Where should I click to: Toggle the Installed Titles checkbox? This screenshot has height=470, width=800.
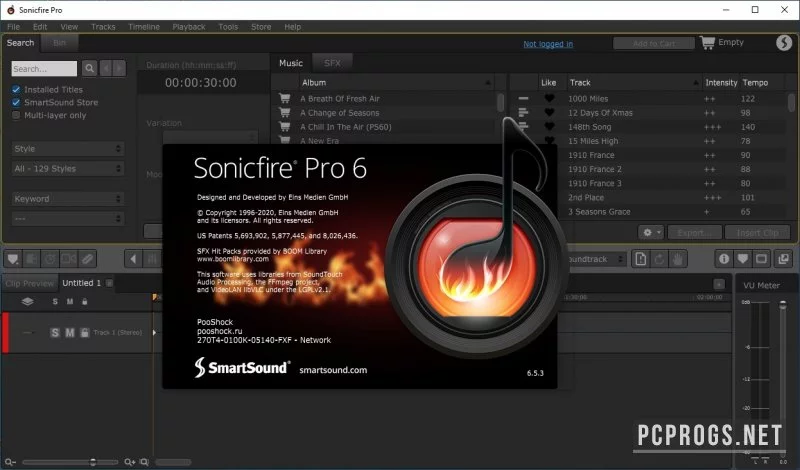click(16, 89)
